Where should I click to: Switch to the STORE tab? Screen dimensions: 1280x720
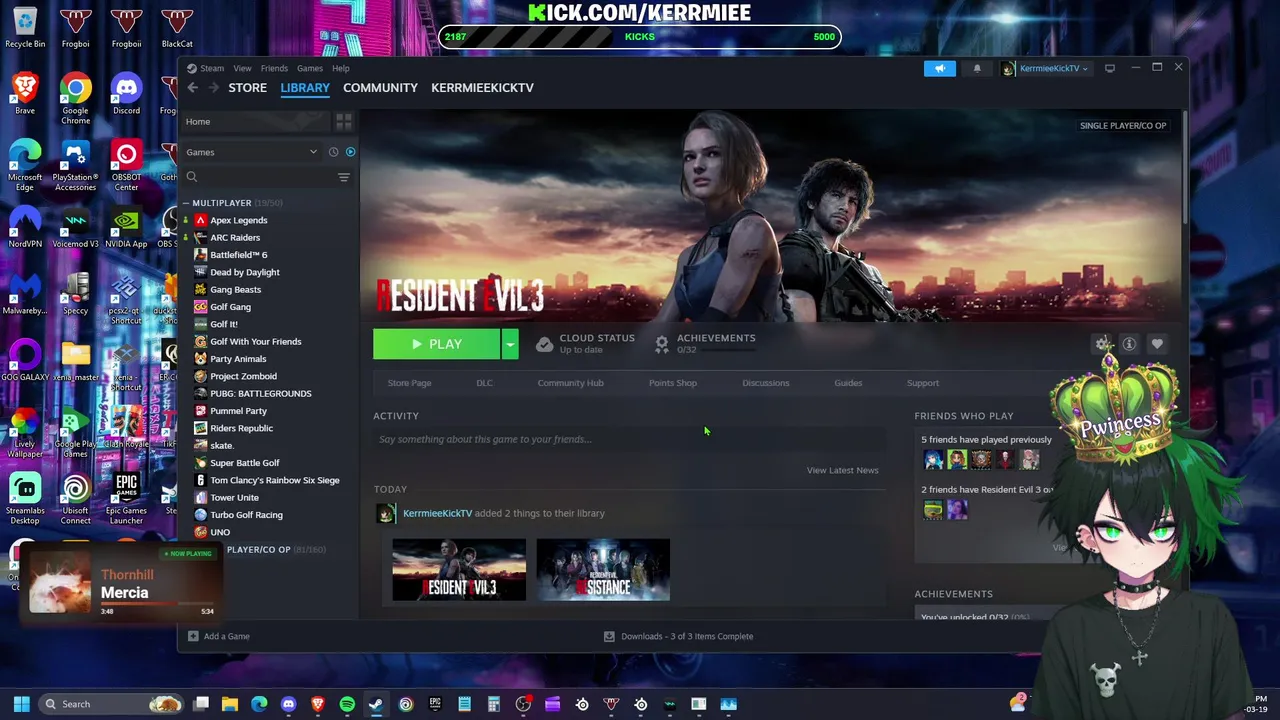pyautogui.click(x=247, y=88)
